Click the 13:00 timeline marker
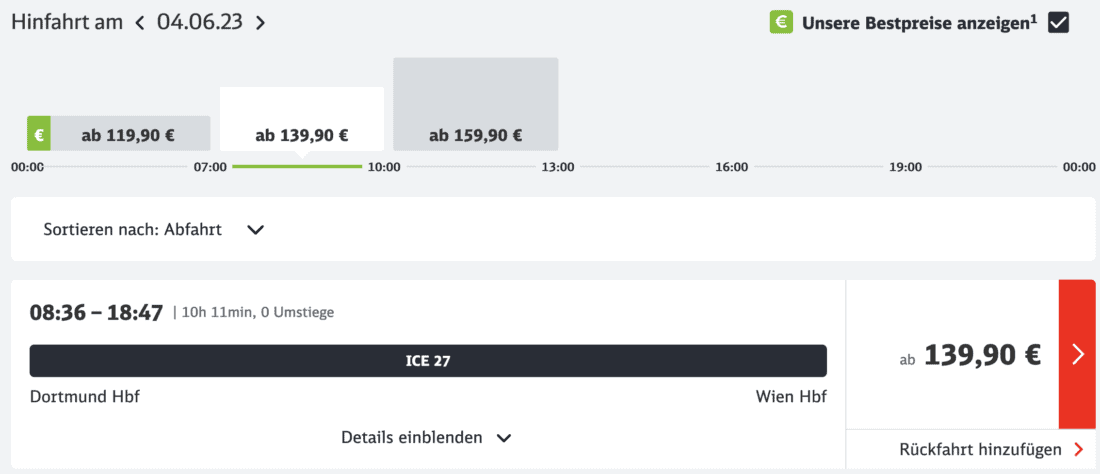The height and width of the screenshot is (474, 1100). [558, 167]
